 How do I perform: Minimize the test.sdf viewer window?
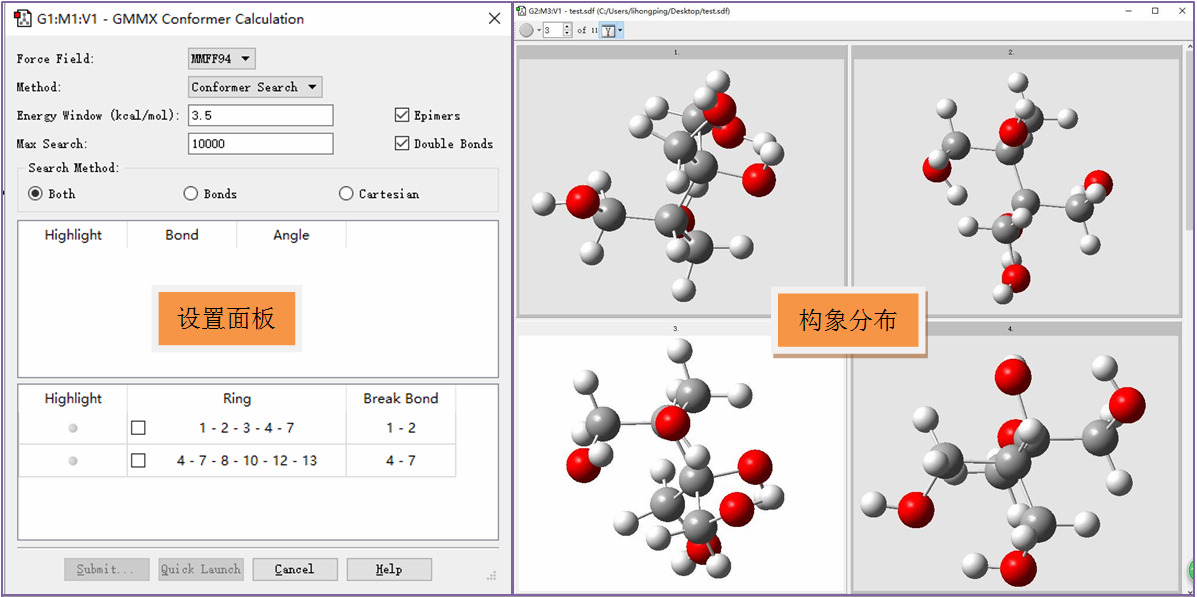[1127, 10]
